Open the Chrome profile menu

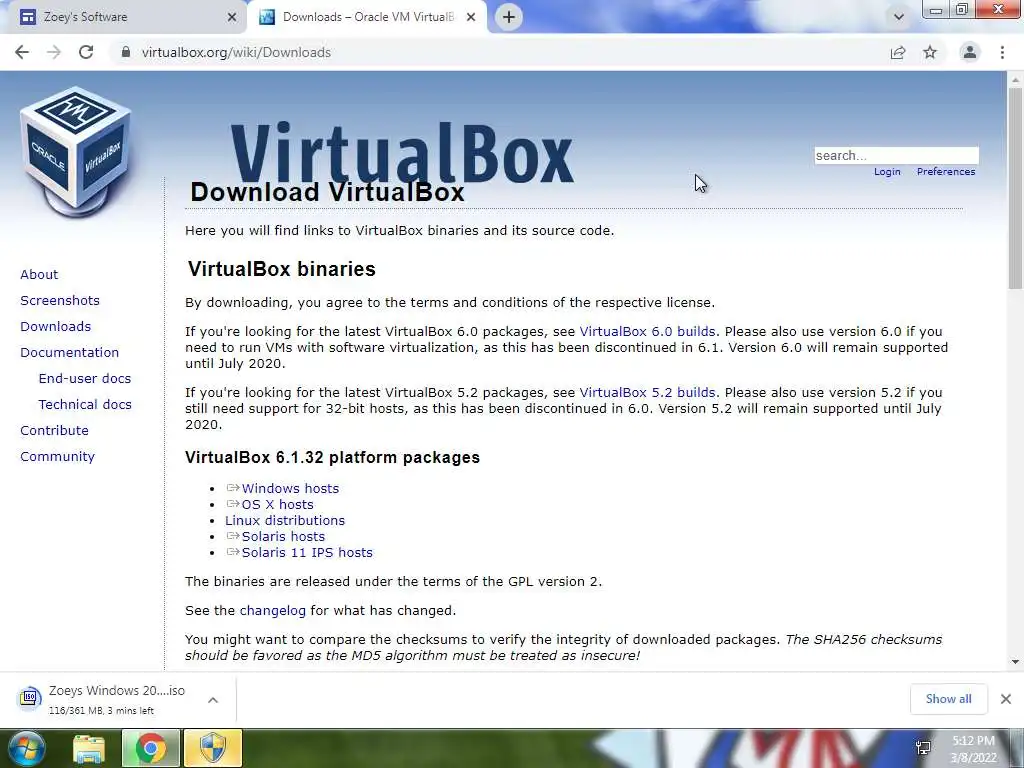[x=970, y=52]
